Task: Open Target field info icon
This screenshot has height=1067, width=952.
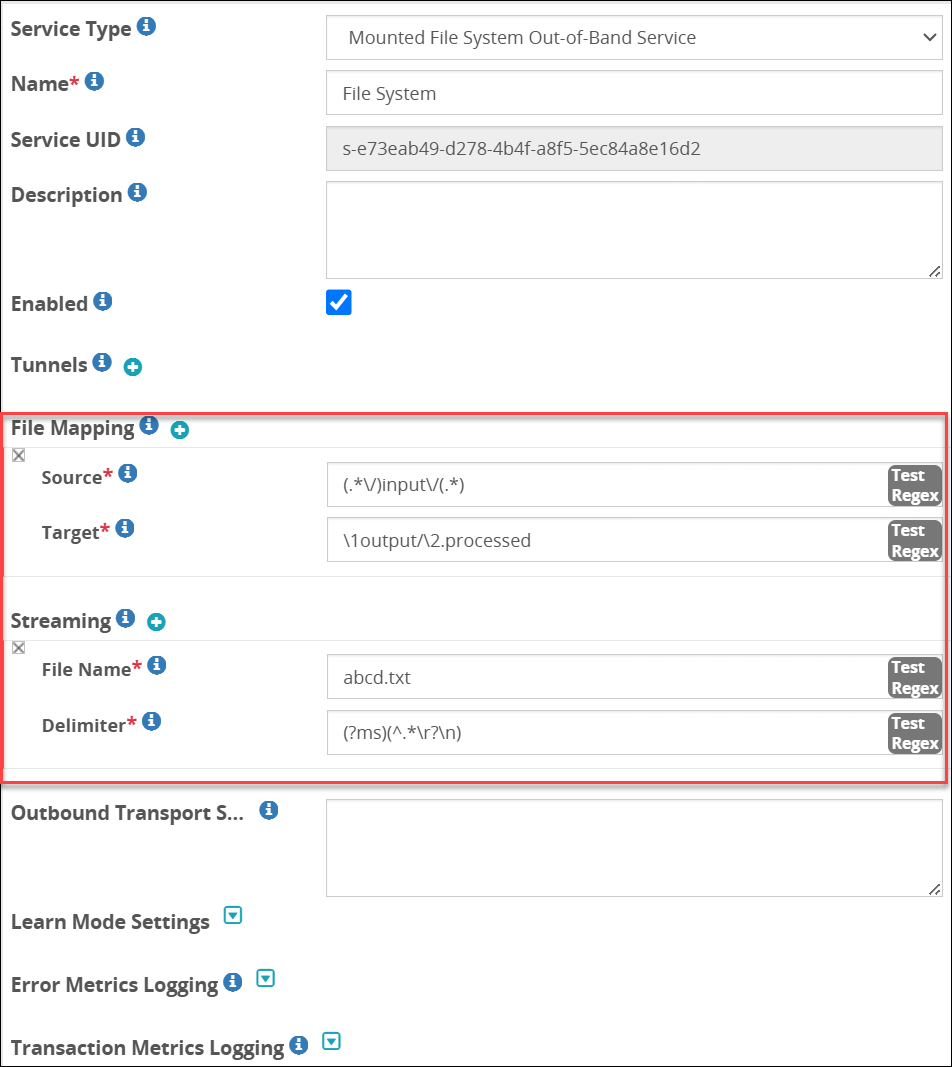Action: pyautogui.click(x=125, y=528)
